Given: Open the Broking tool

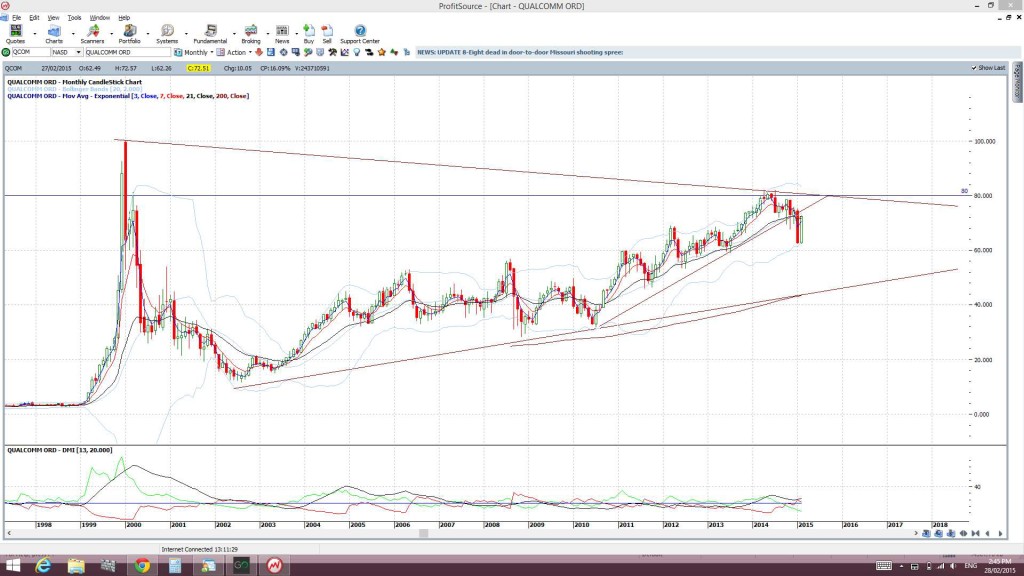Looking at the screenshot, I should click(251, 34).
